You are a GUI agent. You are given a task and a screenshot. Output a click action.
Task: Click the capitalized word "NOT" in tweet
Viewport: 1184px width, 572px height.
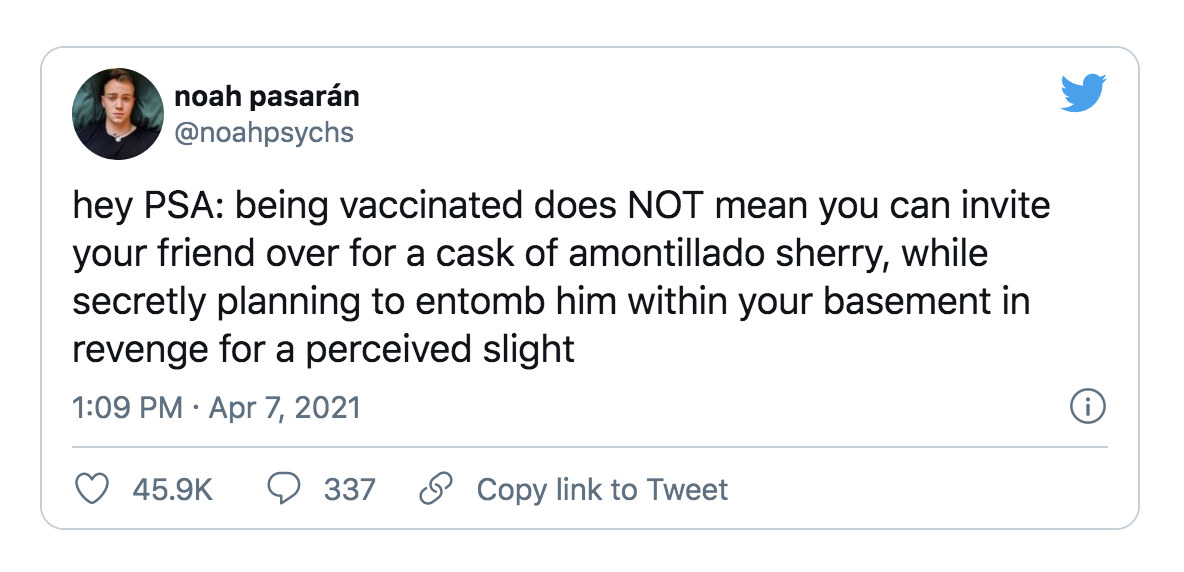[x=665, y=208]
